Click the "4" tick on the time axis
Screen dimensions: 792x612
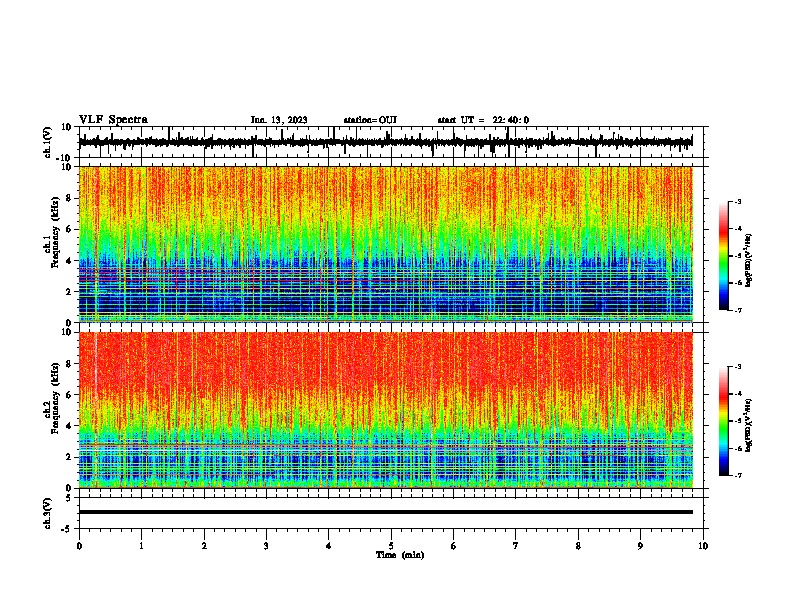329,546
